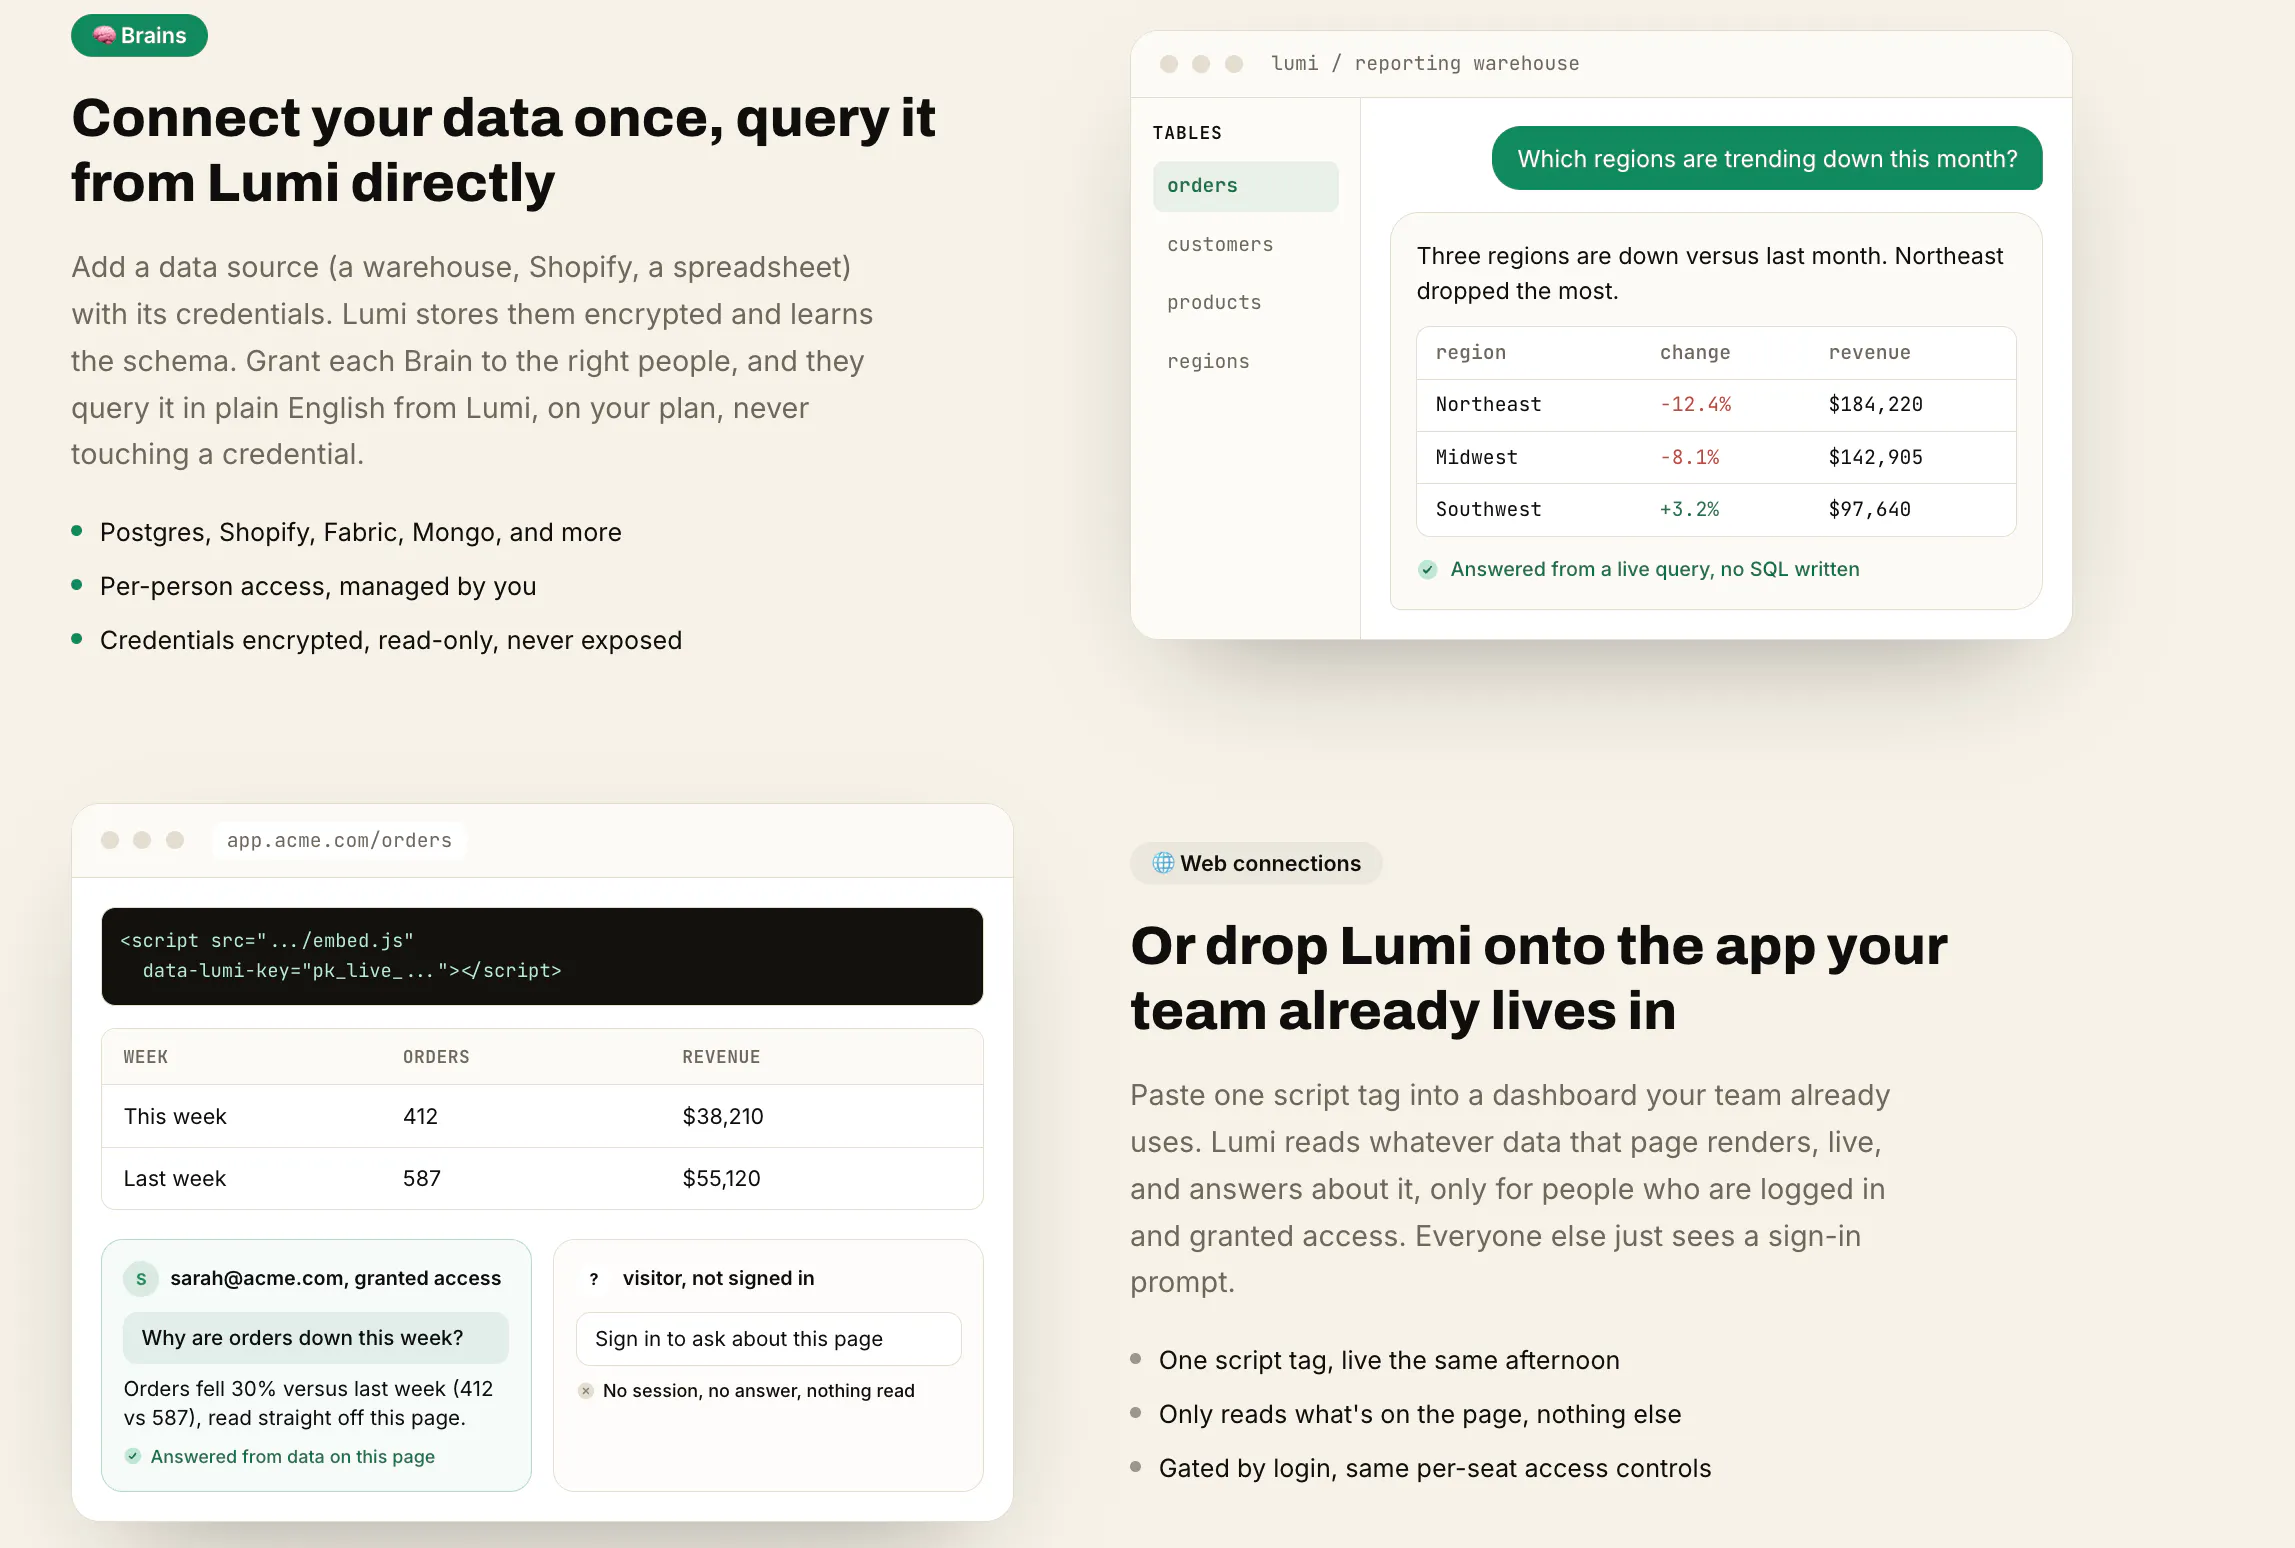
Task: Click the 'change' column header
Action: pyautogui.click(x=1695, y=353)
